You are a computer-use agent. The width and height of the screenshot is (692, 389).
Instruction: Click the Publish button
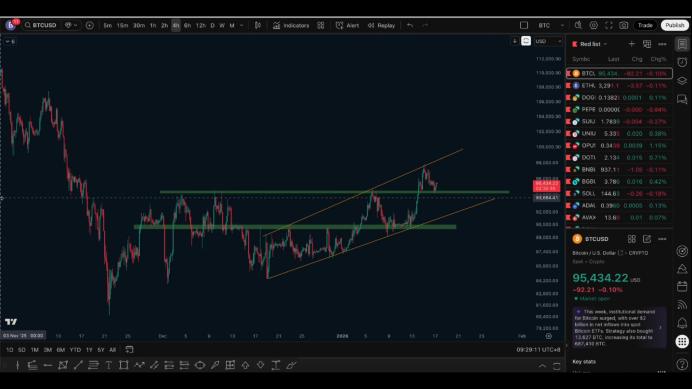tap(675, 26)
